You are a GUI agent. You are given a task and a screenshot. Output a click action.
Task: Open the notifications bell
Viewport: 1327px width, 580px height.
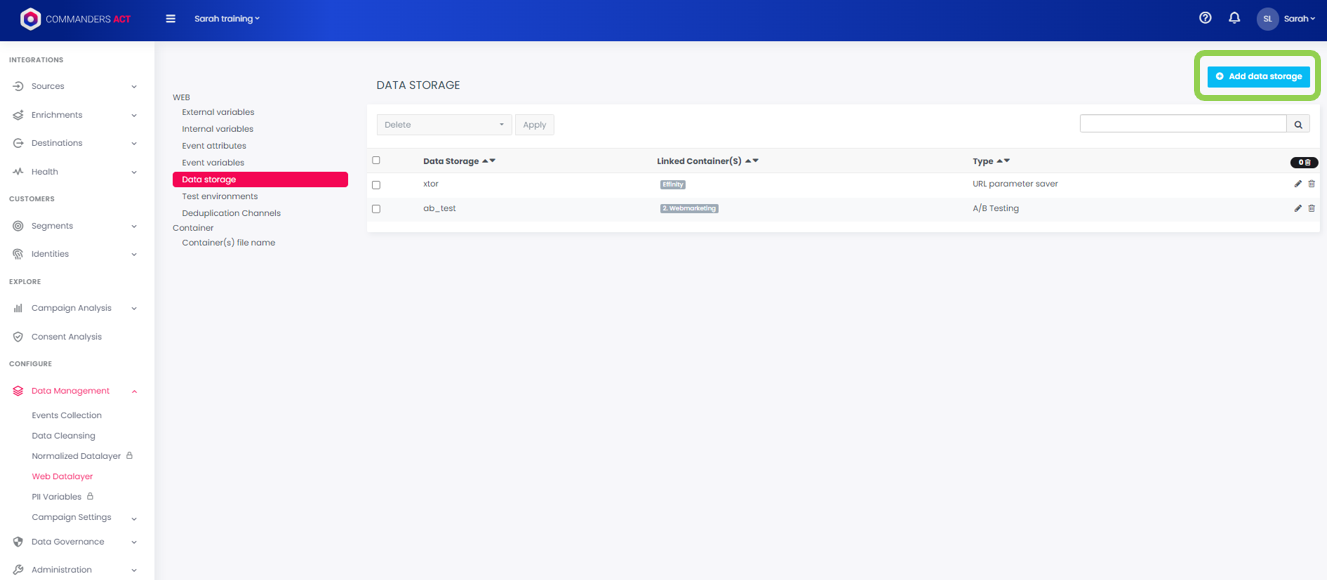point(1234,18)
